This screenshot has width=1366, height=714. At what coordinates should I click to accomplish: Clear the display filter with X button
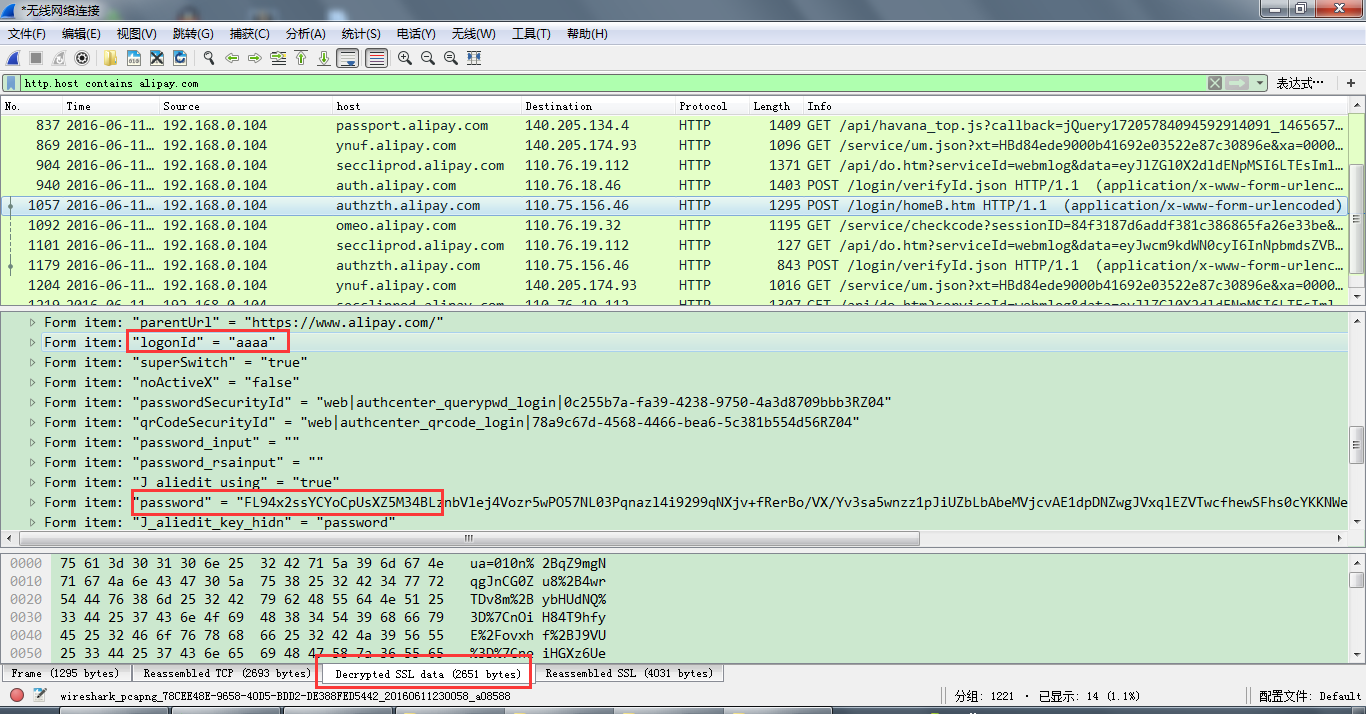tap(1214, 83)
